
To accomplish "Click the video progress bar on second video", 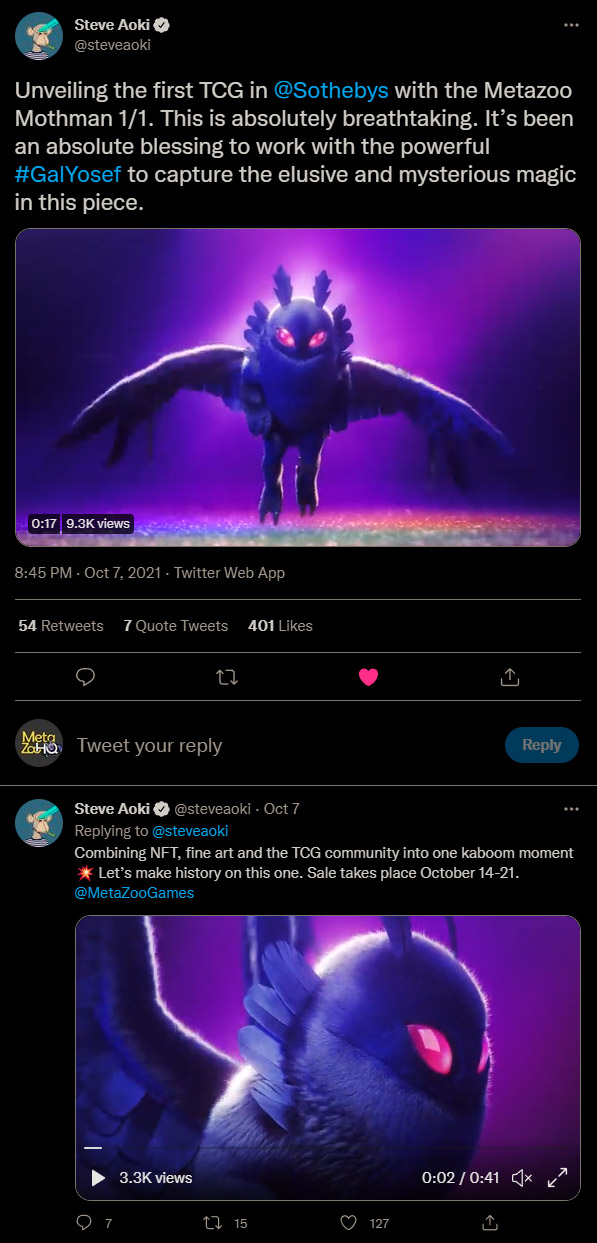I will [328, 1148].
